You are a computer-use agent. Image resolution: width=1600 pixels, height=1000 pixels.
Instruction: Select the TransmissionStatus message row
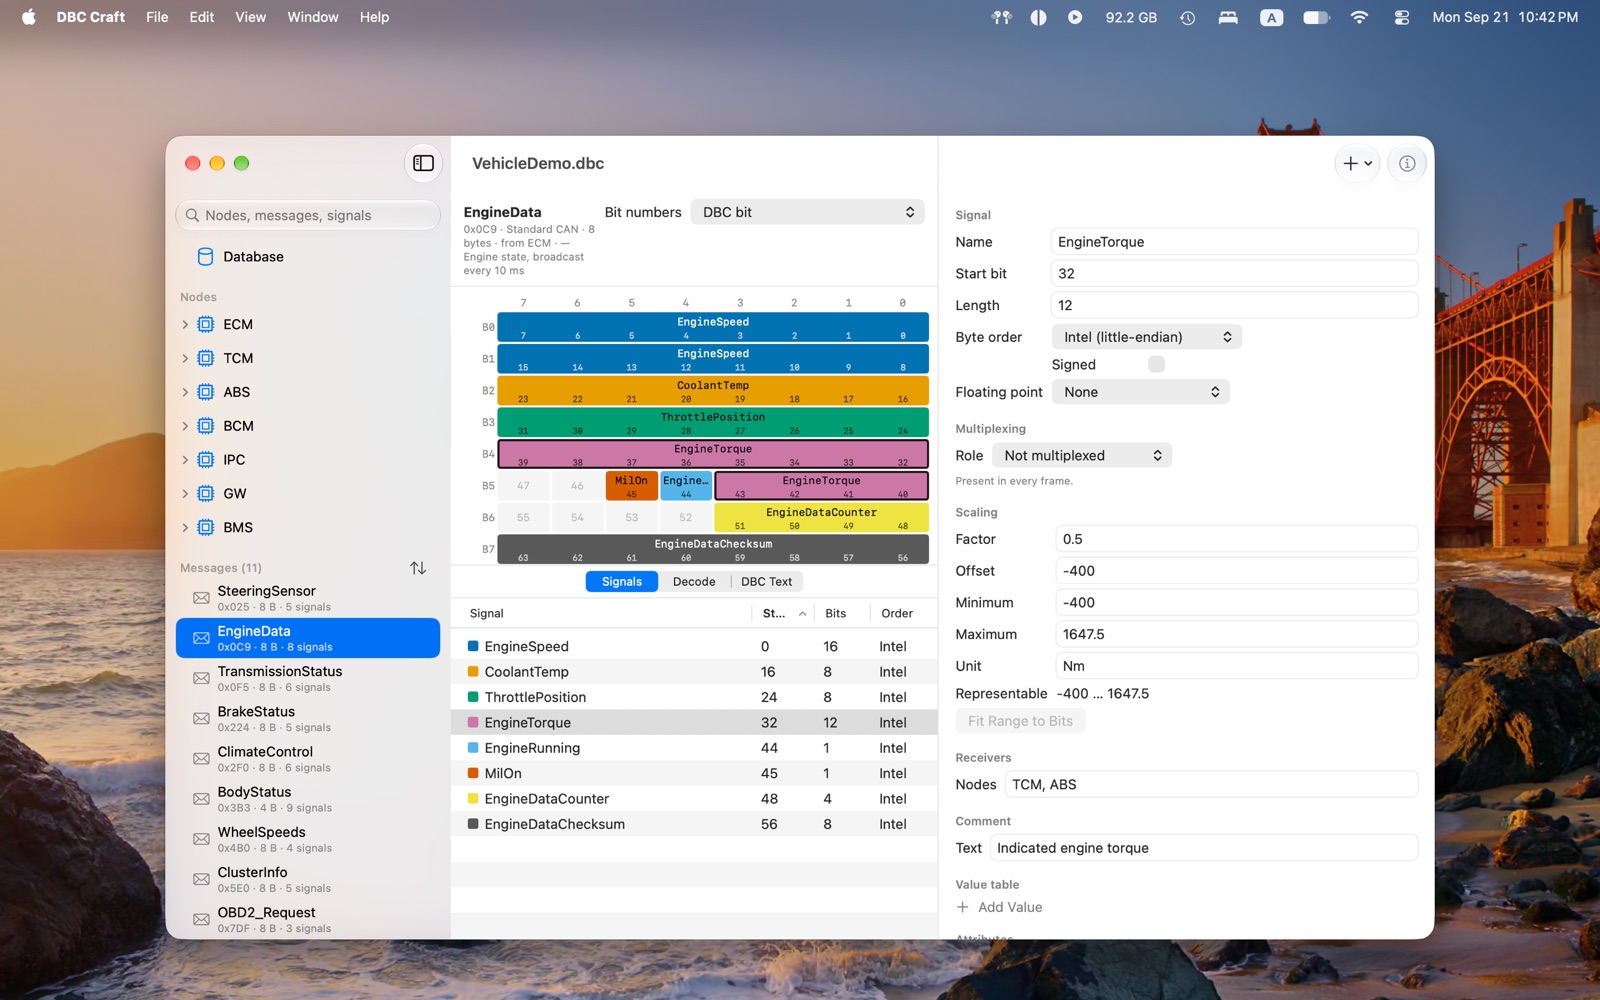pyautogui.click(x=308, y=678)
